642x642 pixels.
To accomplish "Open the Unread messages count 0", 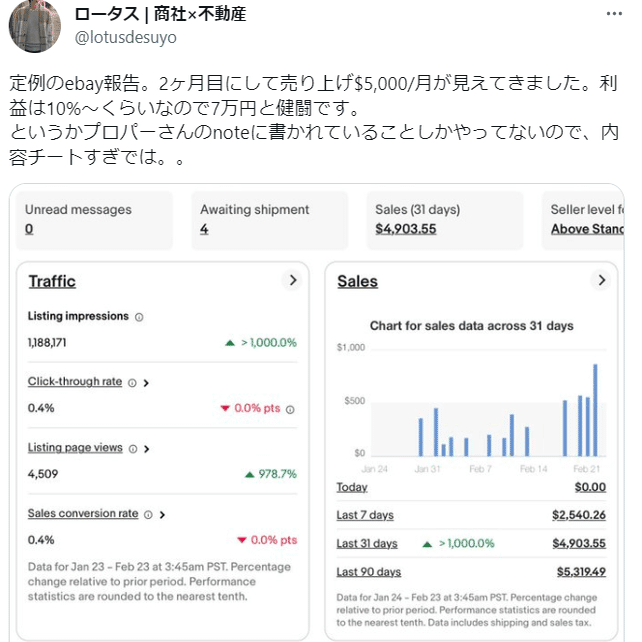I will 29,229.
